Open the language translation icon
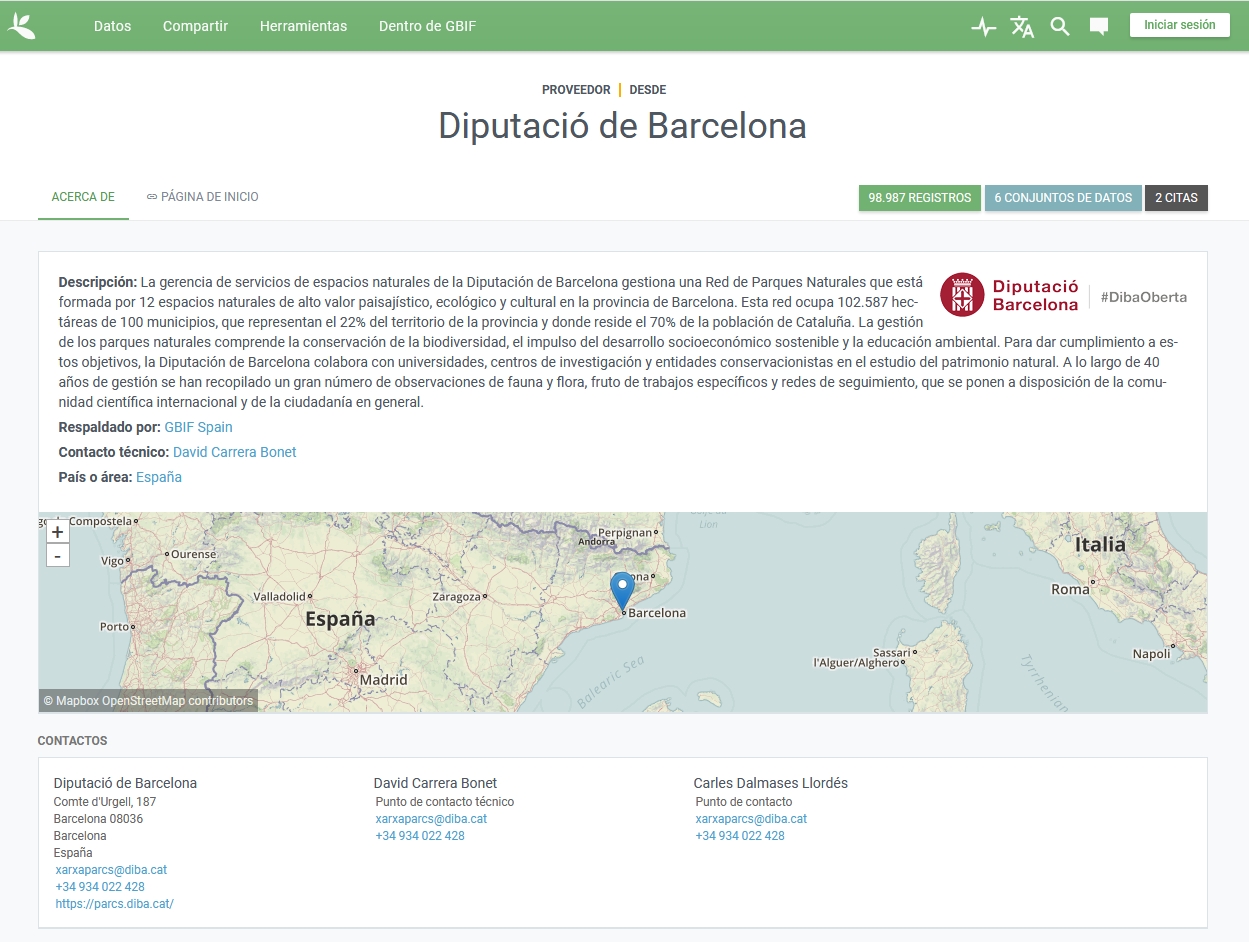This screenshot has width=1249, height=942. click(x=1021, y=27)
